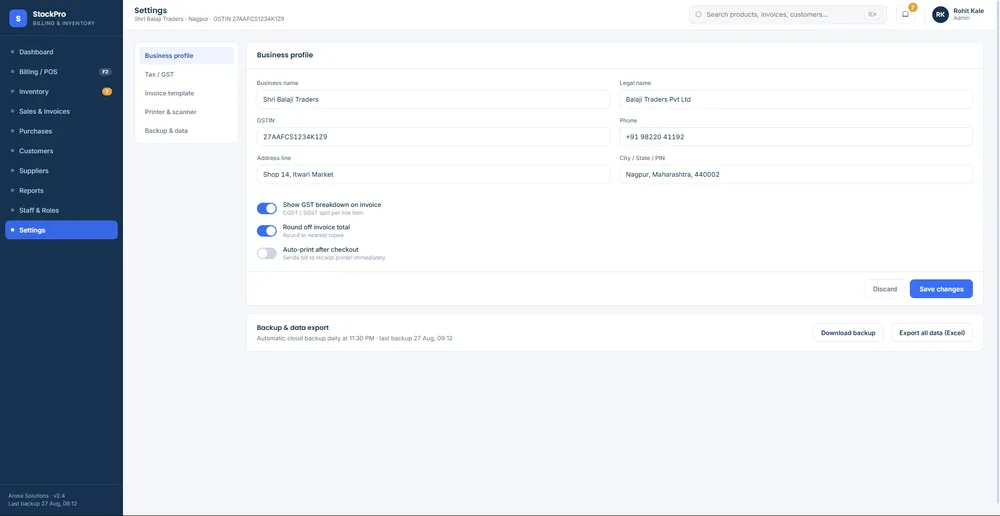Click Export all data (Excel) button
This screenshot has width=1000, height=516.
(x=931, y=332)
